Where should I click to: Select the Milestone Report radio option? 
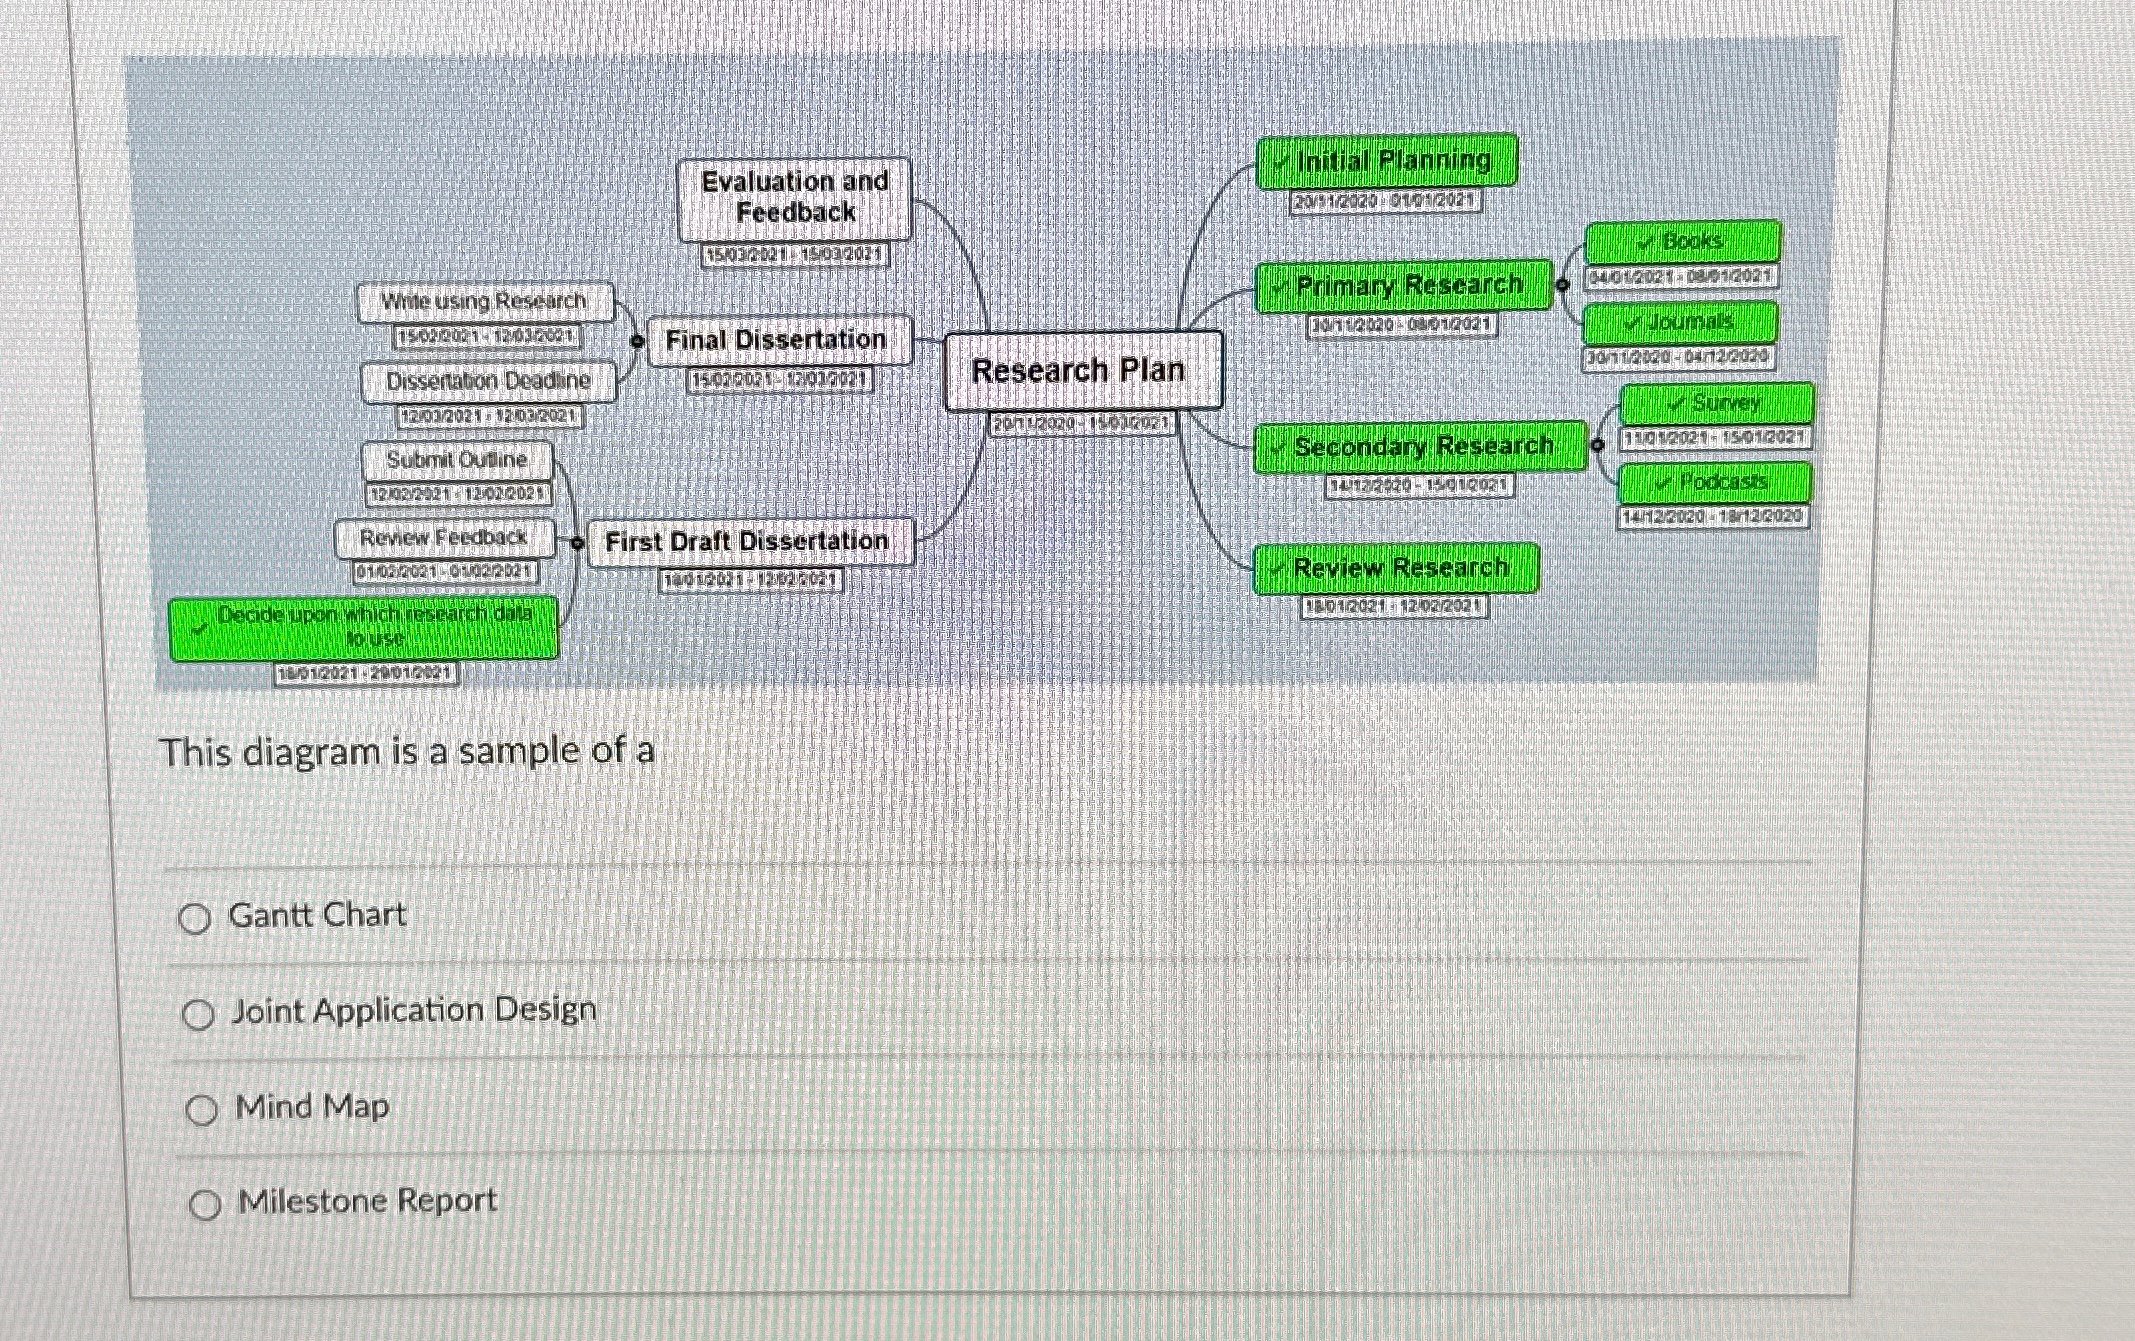[205, 1205]
